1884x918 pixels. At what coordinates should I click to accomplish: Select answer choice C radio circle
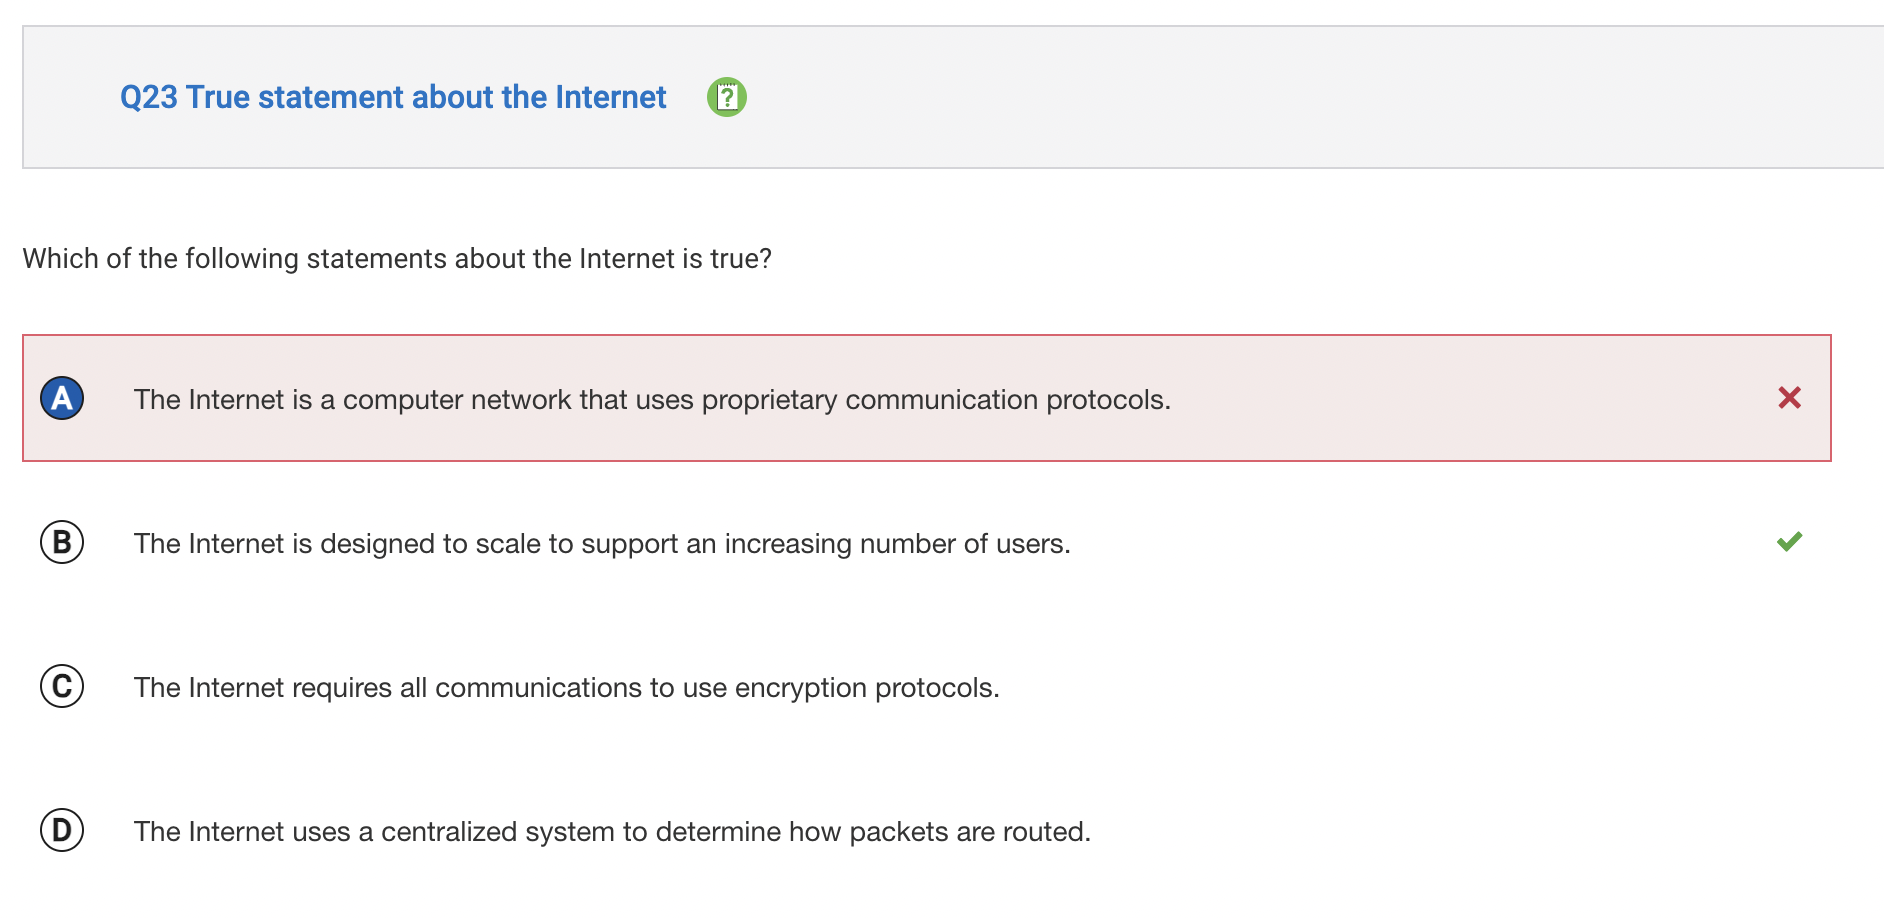[62, 686]
